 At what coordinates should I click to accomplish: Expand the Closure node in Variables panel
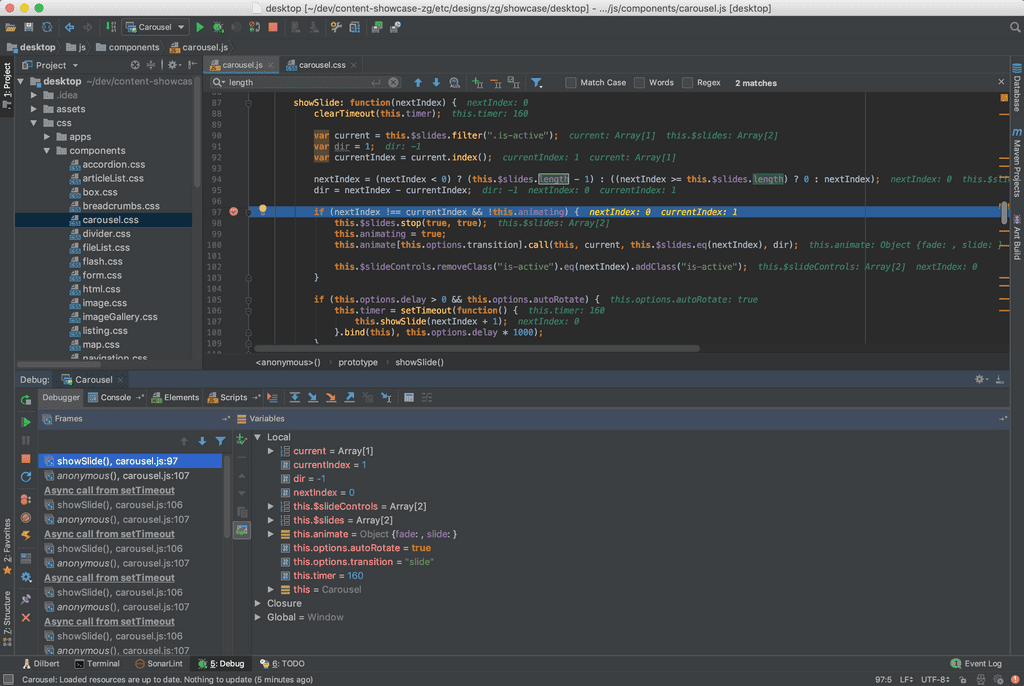click(x=257, y=601)
